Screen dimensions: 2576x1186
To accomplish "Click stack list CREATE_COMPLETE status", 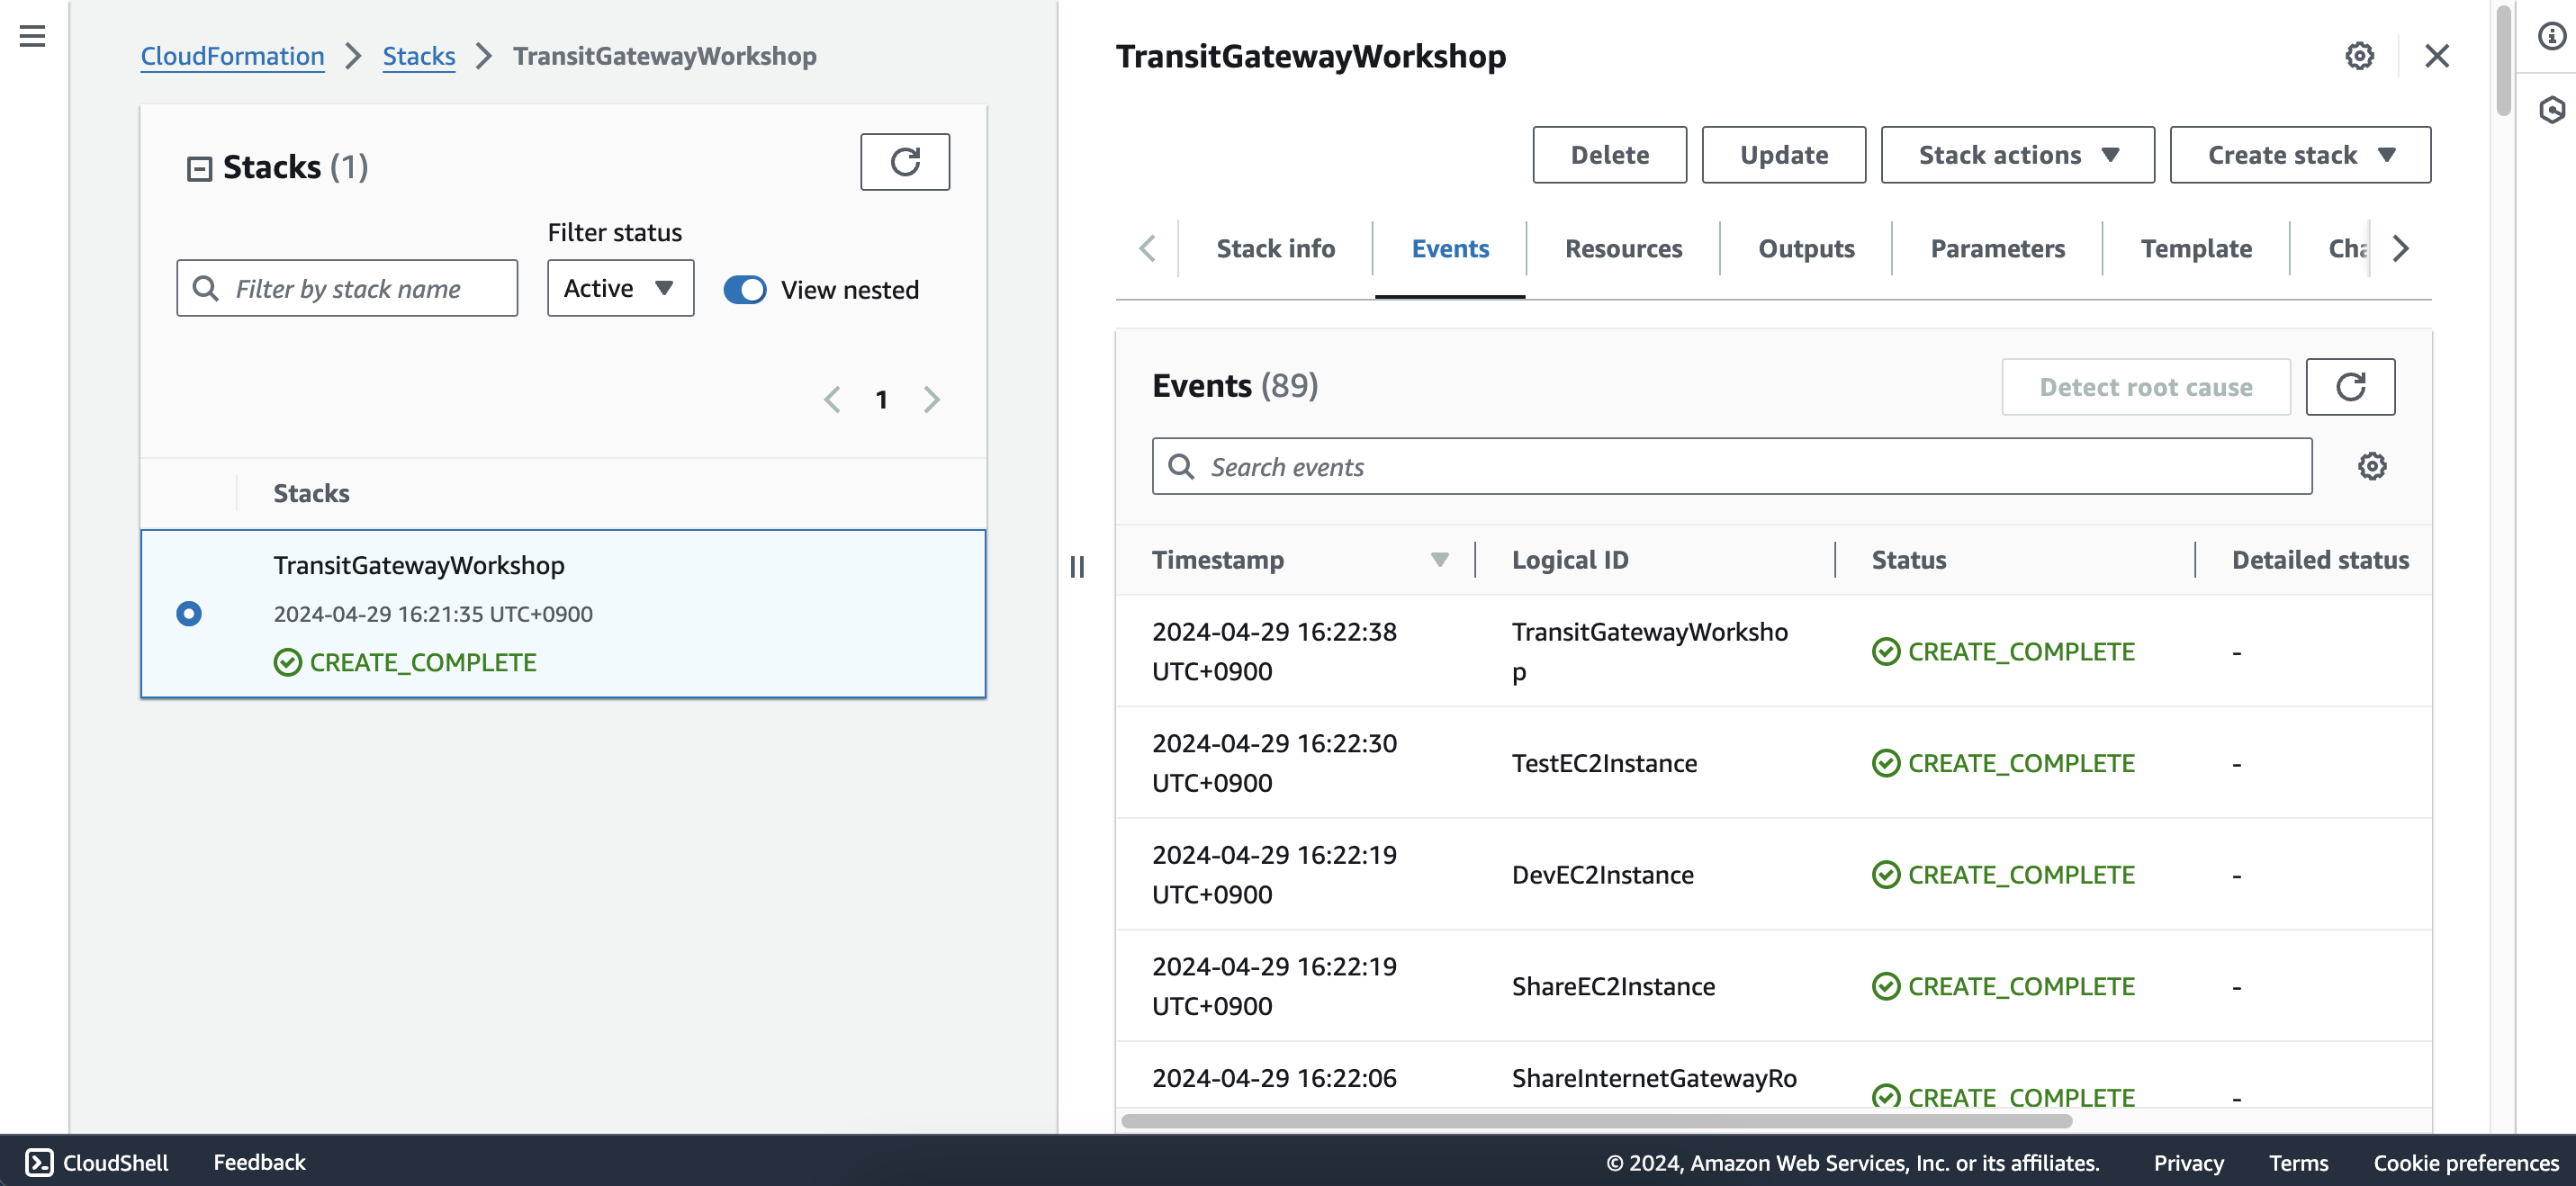I will tap(405, 662).
